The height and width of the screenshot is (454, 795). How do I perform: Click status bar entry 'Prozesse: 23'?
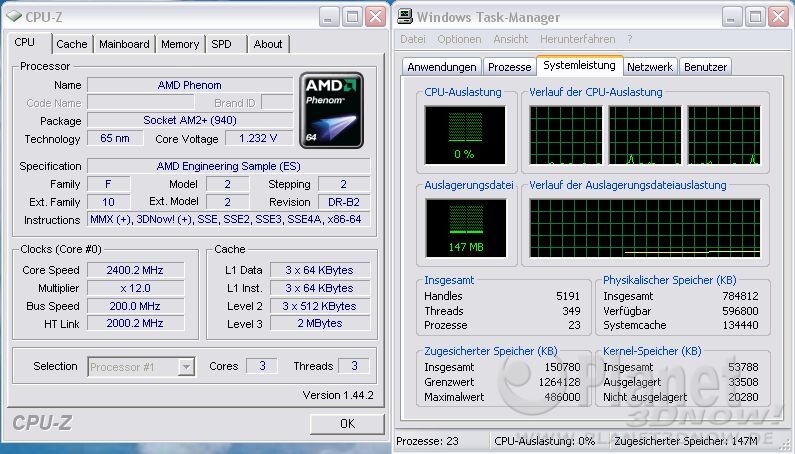tap(427, 441)
